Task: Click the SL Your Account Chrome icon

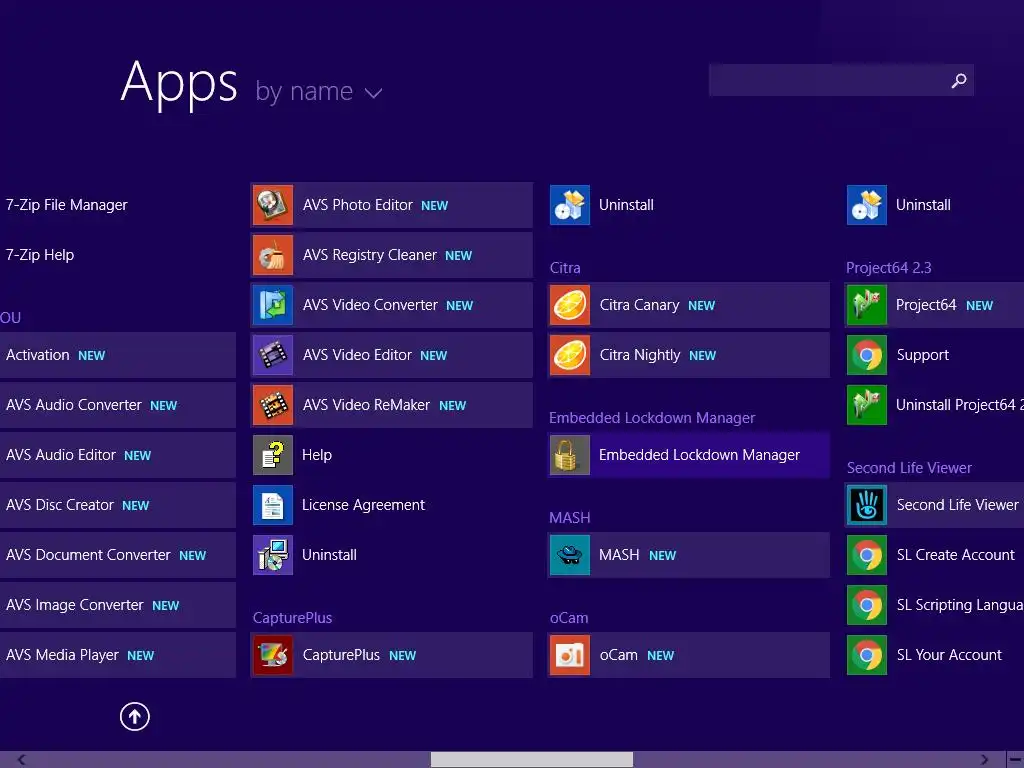Action: [x=867, y=655]
